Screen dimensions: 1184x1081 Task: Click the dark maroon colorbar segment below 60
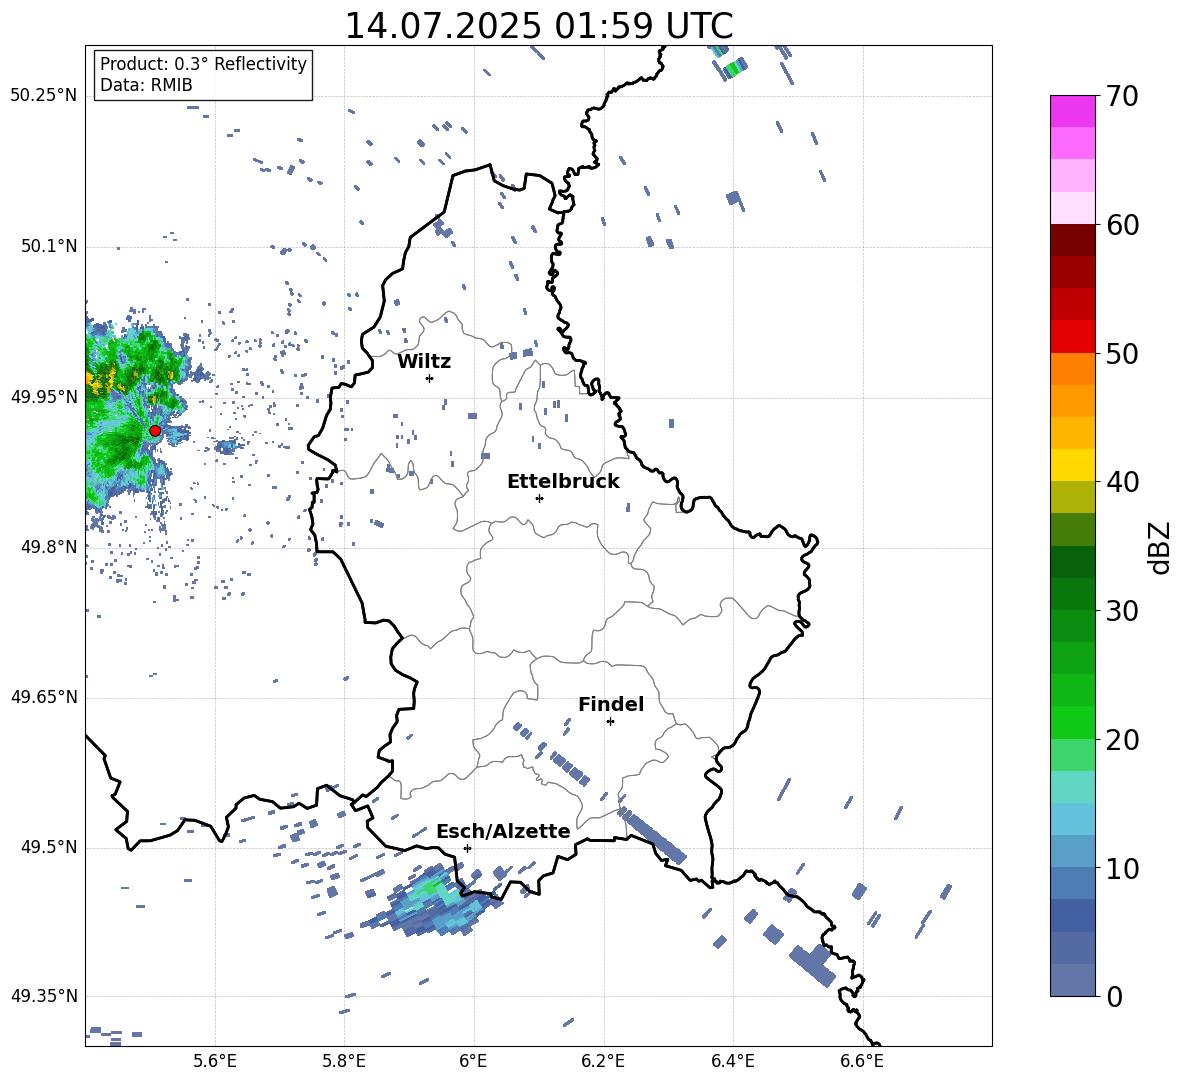tap(1072, 240)
